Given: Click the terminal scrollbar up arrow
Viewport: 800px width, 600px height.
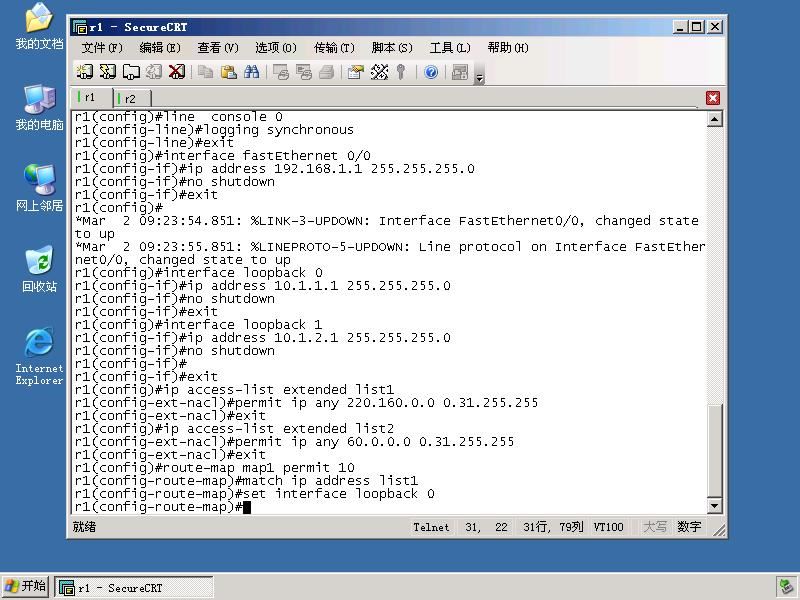Looking at the screenshot, I should click(x=714, y=119).
